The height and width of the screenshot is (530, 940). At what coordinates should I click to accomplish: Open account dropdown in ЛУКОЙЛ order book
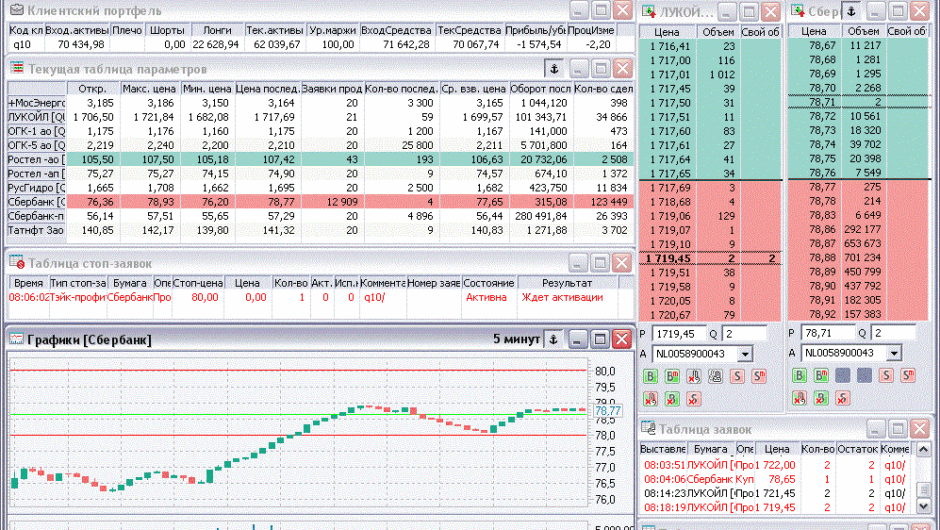(744, 353)
